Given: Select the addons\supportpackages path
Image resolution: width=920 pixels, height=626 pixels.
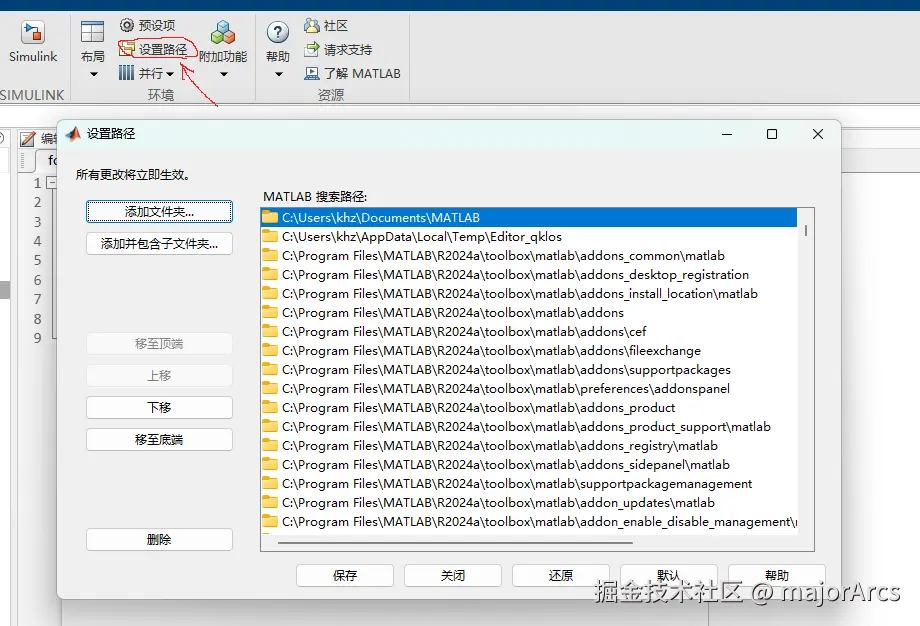Looking at the screenshot, I should pyautogui.click(x=529, y=370).
